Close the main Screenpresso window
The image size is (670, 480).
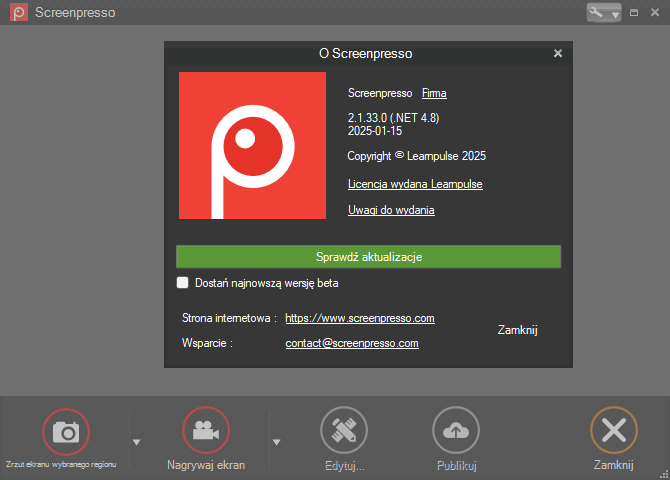(x=655, y=12)
